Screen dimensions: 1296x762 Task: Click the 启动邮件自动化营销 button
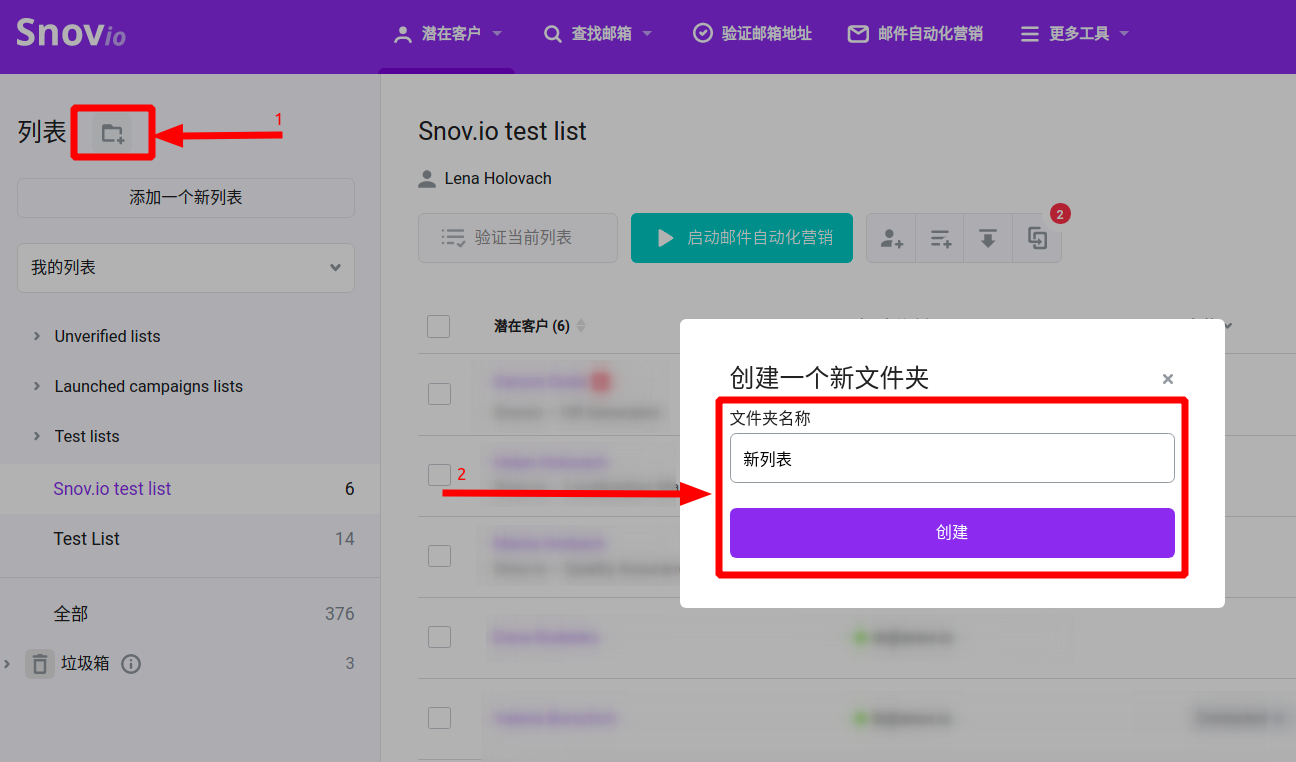point(742,238)
